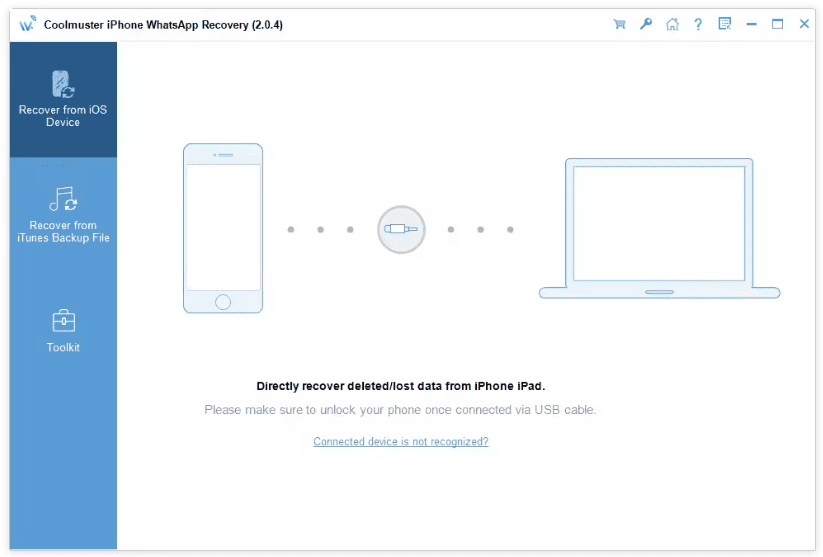Click the music note iTunes icon
Screen dimensions: 823x557
[x=63, y=199]
